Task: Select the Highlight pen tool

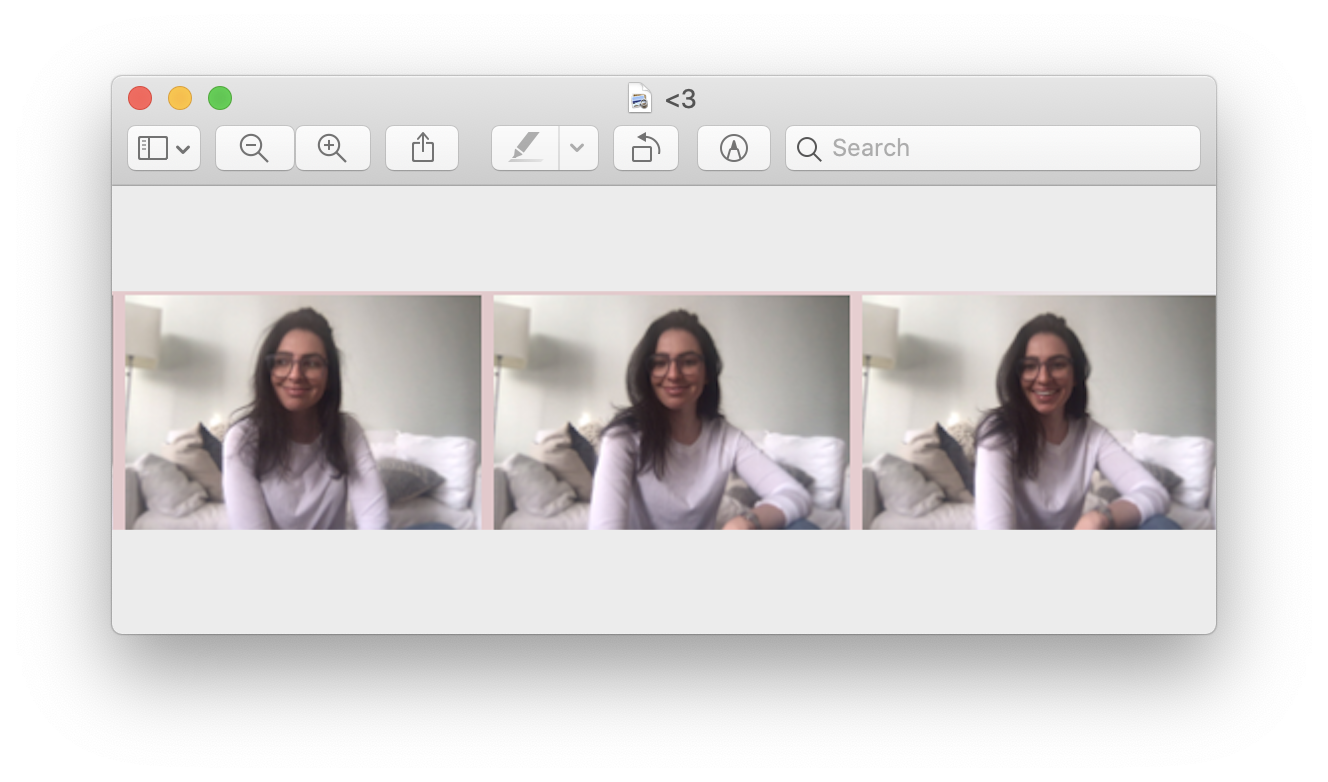Action: pos(526,148)
